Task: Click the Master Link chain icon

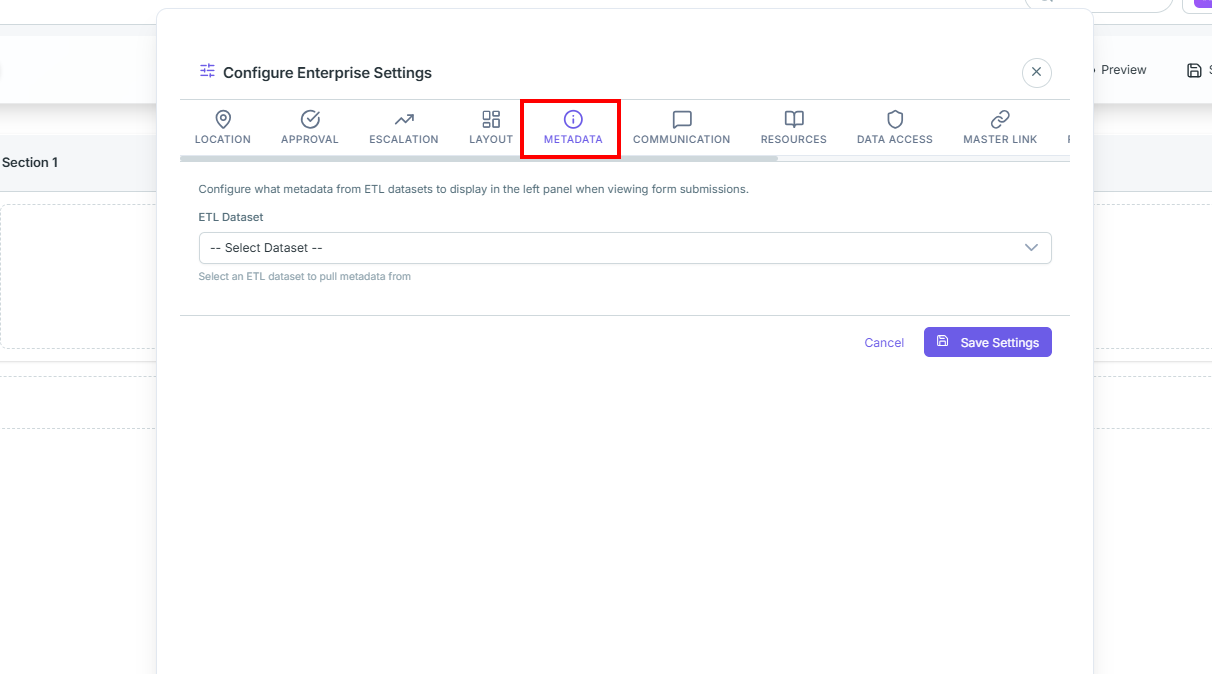Action: tap(1000, 119)
